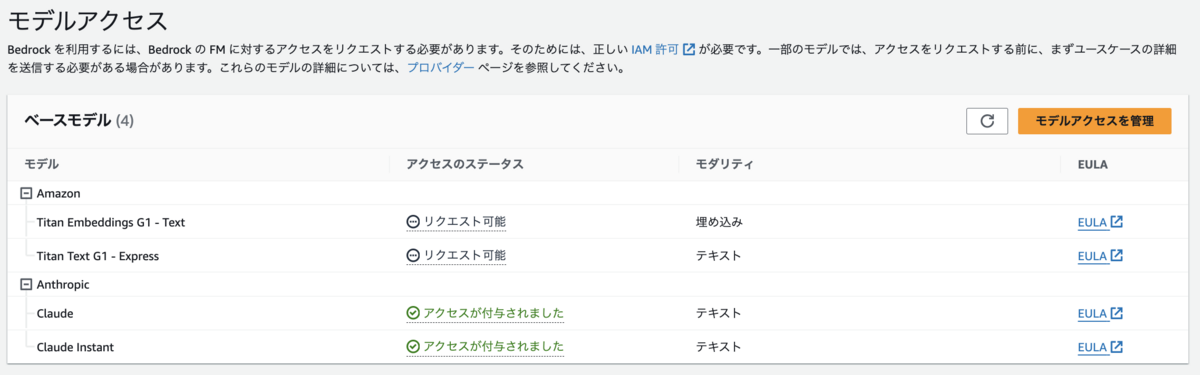The width and height of the screenshot is (1200, 375).
Task: Open モデルアクセスを管理 button
Action: pyautogui.click(x=1094, y=121)
